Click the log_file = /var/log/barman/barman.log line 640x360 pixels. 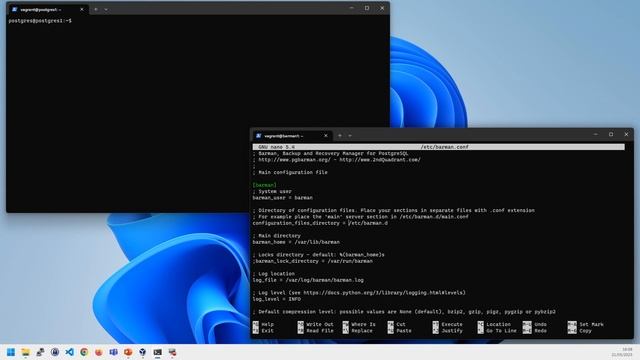click(308, 280)
